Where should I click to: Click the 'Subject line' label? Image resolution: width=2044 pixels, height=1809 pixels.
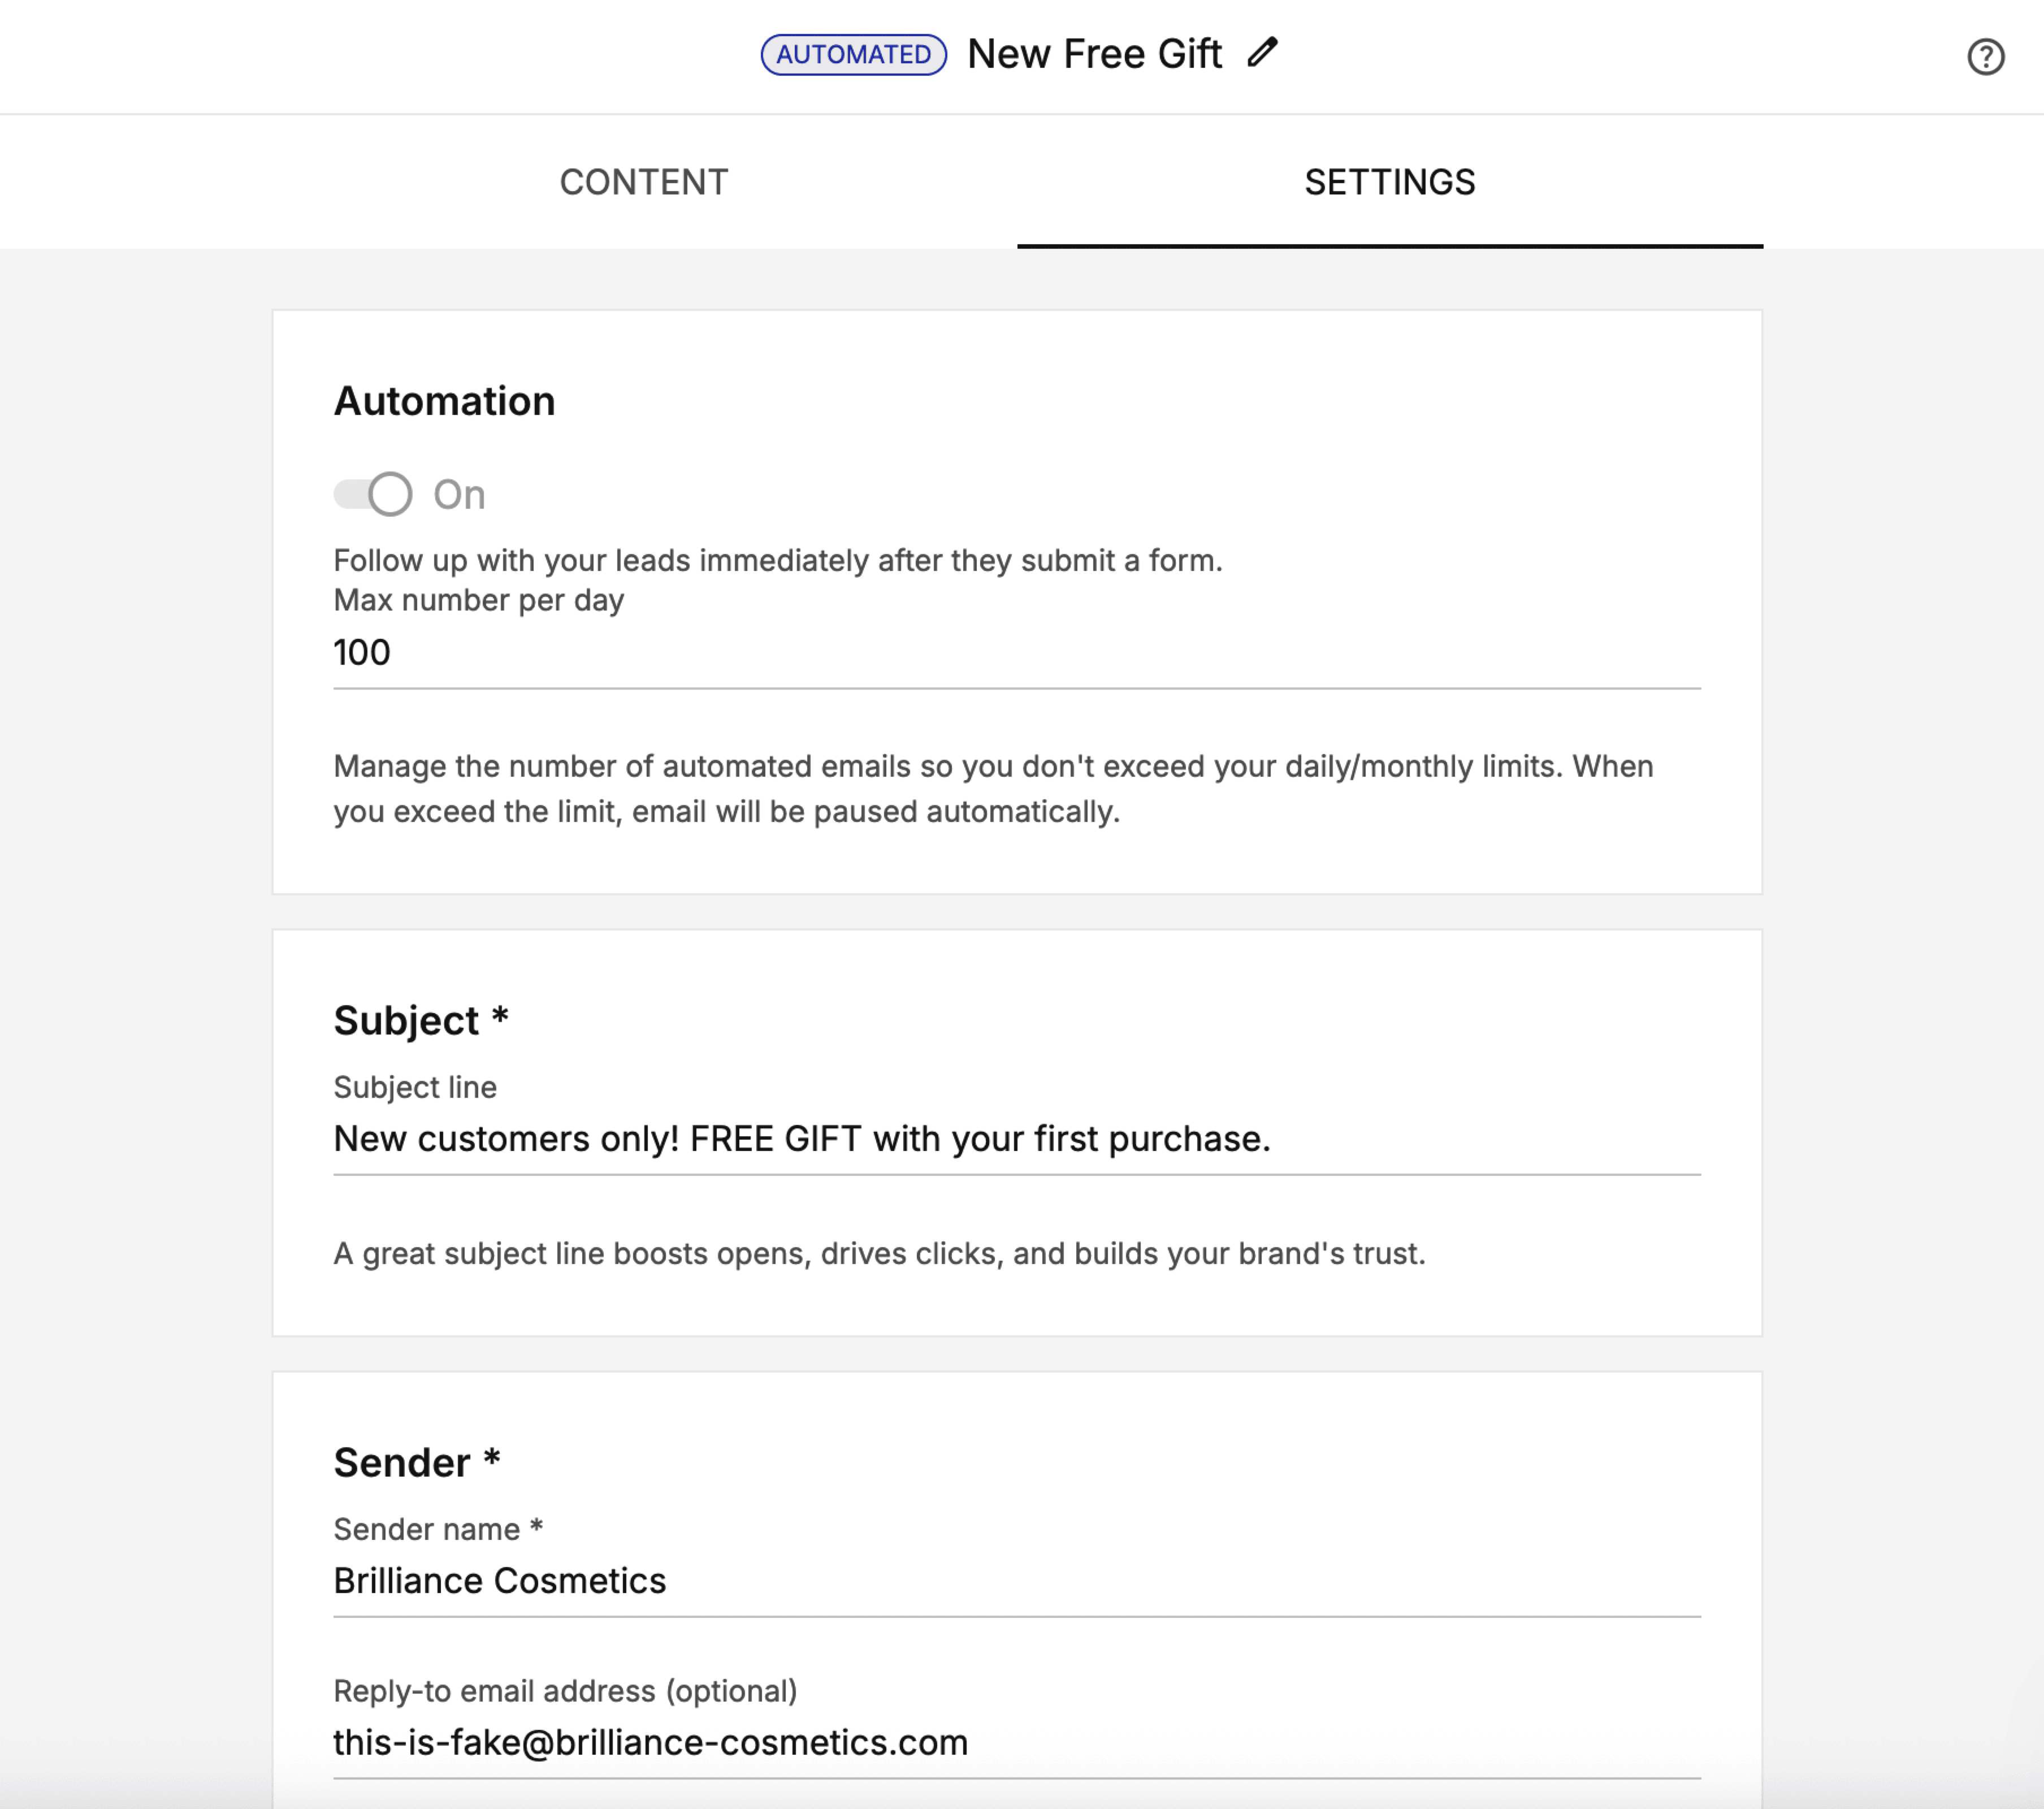tap(415, 1087)
